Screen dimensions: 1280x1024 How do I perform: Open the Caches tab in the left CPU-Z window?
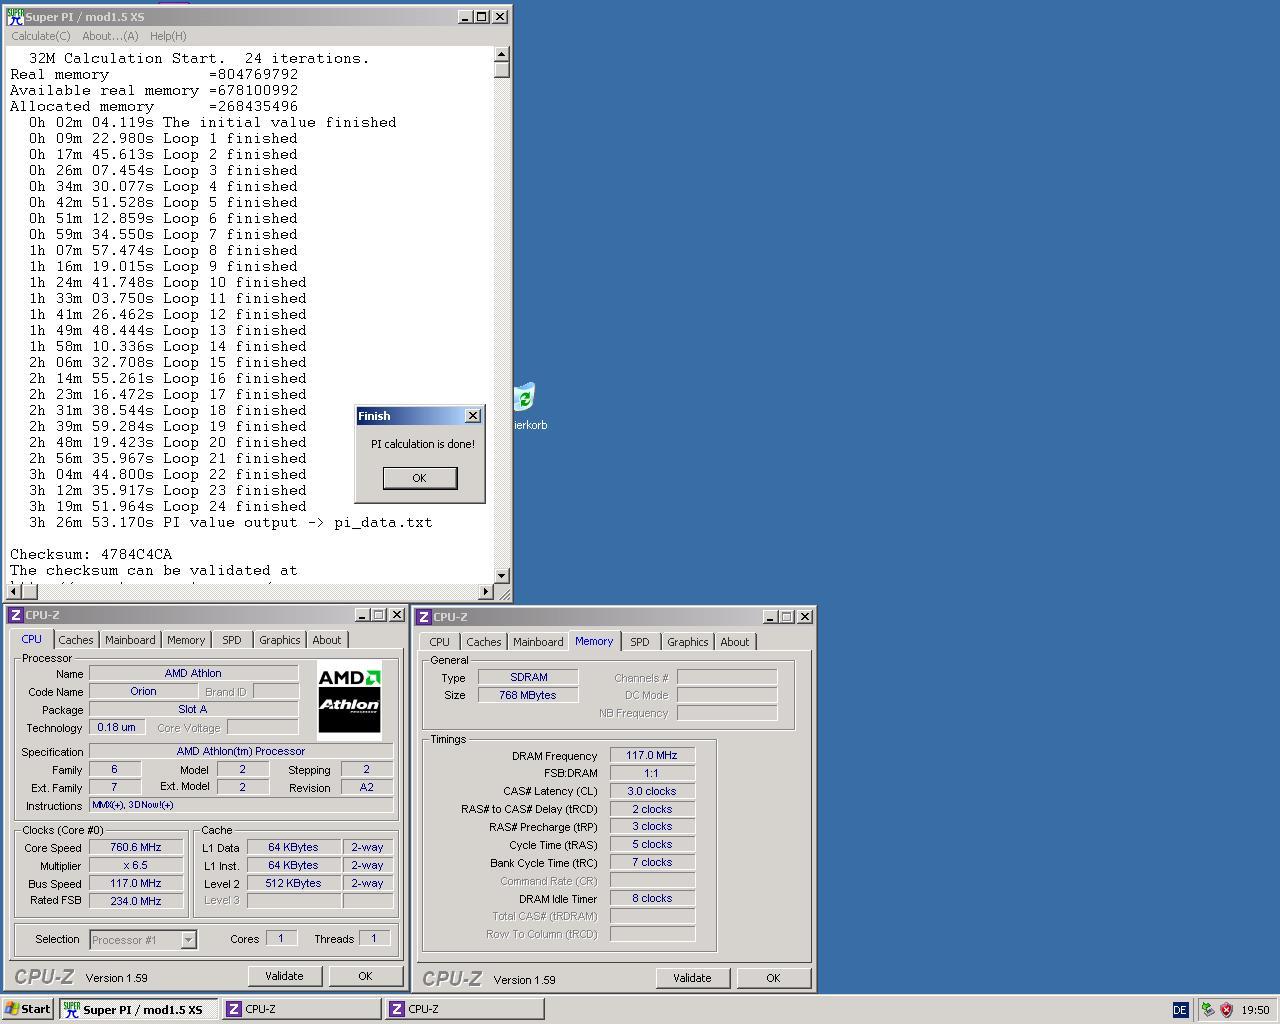coord(76,640)
